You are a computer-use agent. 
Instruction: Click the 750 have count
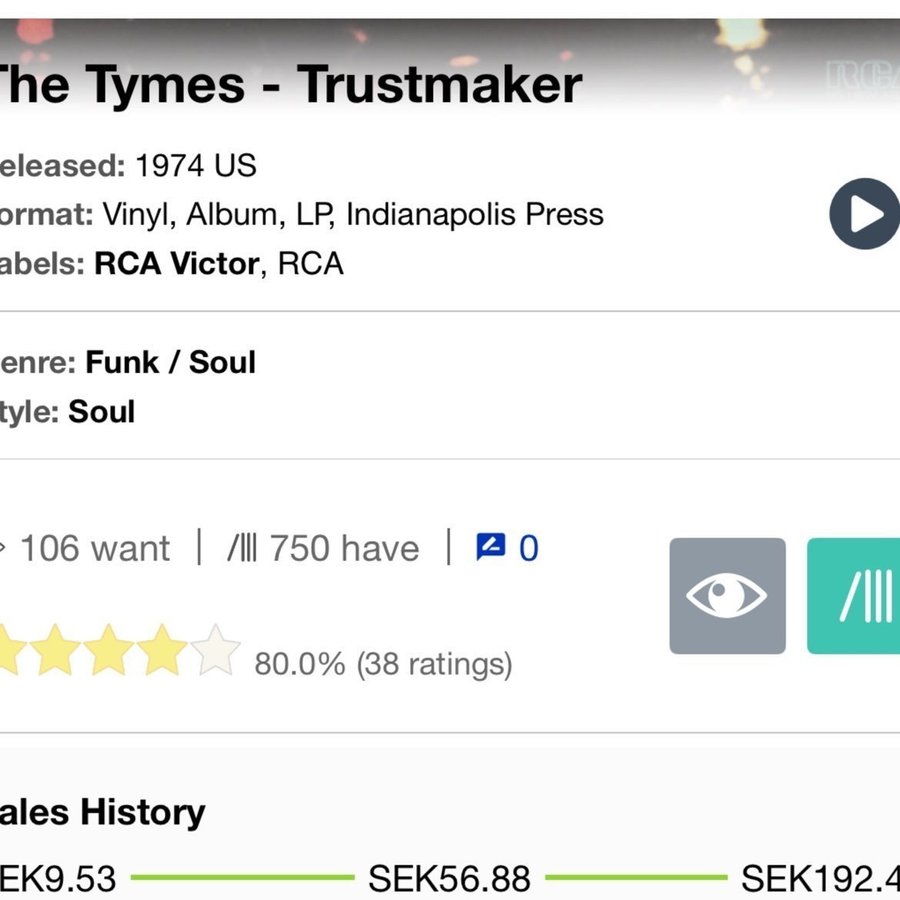pos(344,548)
